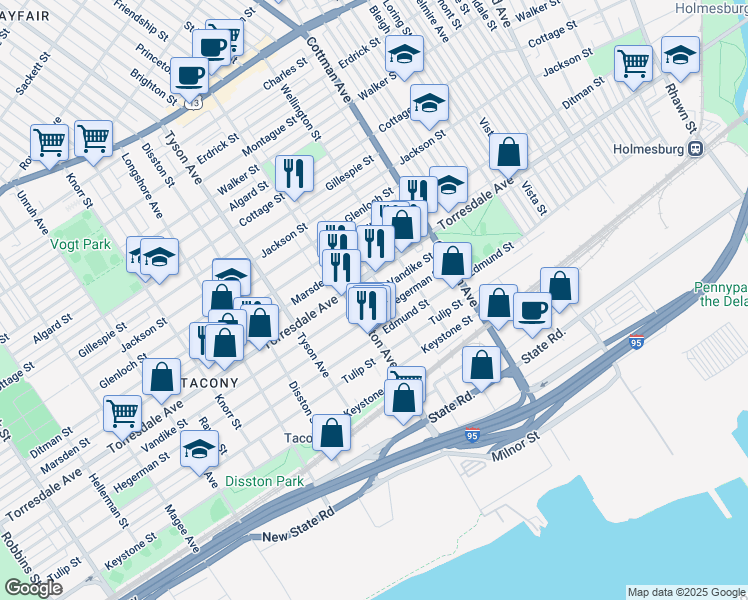Image resolution: width=748 pixels, height=600 pixels.
Task: Click the shopping cart marker near Rhawn St
Action: [x=634, y=64]
